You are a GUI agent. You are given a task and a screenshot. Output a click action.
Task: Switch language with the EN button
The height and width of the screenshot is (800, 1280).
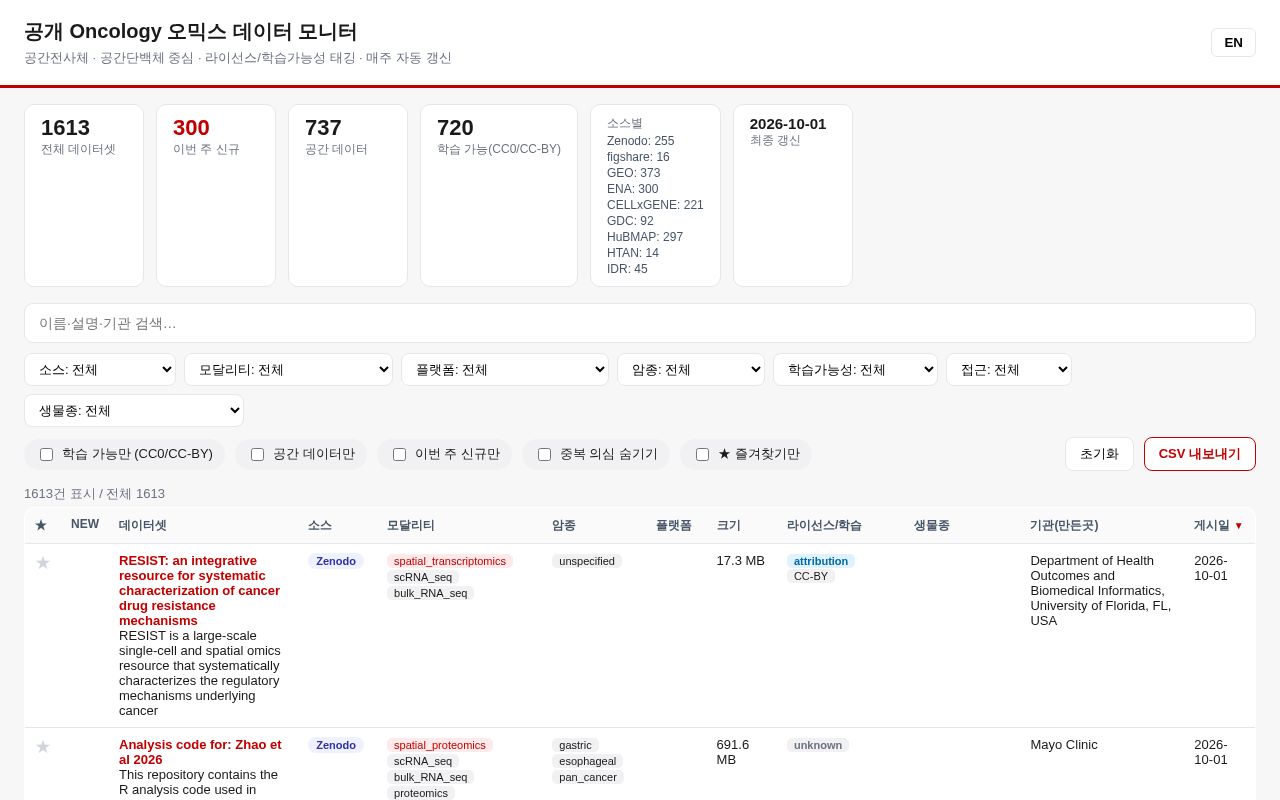coord(1233,42)
